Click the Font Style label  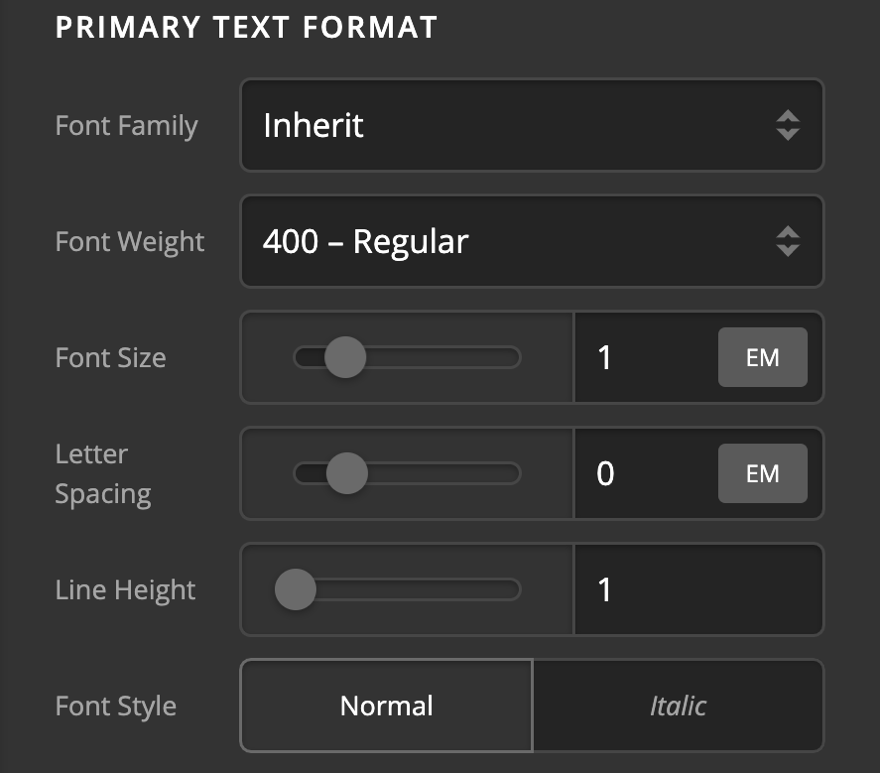[115, 705]
